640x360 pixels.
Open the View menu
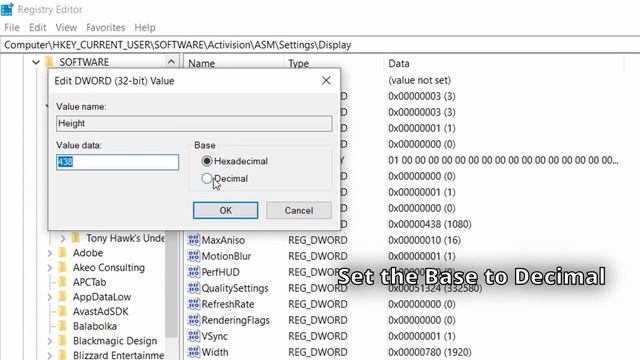click(x=66, y=27)
